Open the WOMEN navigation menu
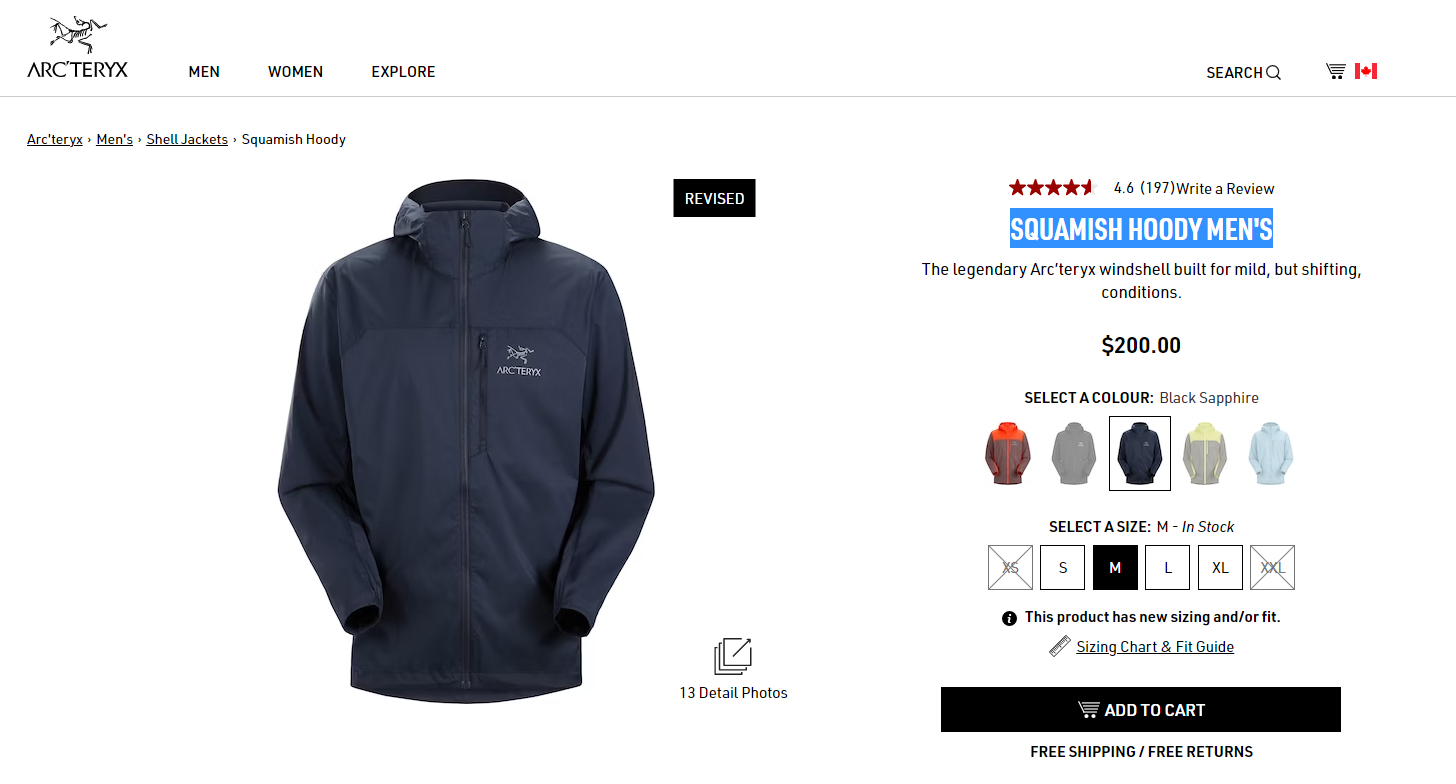1456x784 pixels. 295,72
